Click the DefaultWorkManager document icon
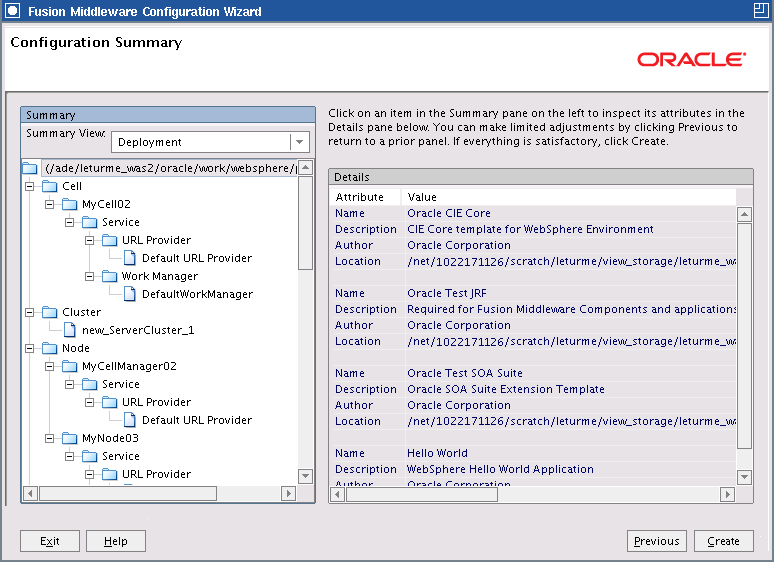774x562 pixels. coord(129,294)
